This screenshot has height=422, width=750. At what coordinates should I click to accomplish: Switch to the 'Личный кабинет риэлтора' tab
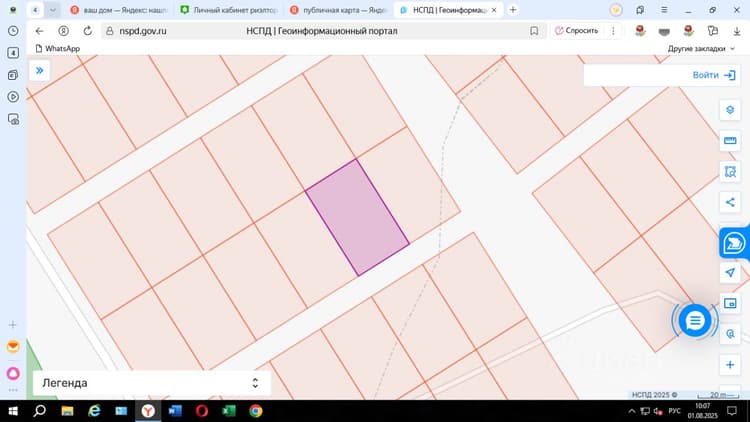(231, 10)
